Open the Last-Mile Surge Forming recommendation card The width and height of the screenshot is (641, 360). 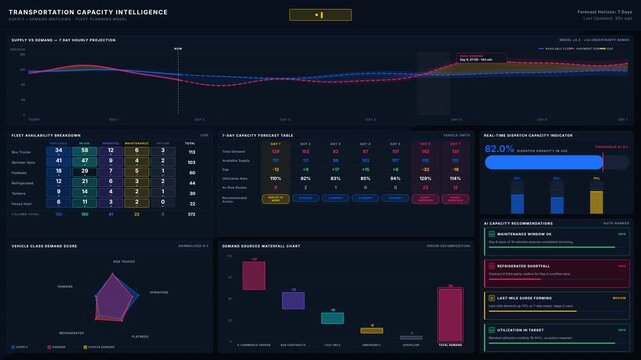click(x=557, y=306)
